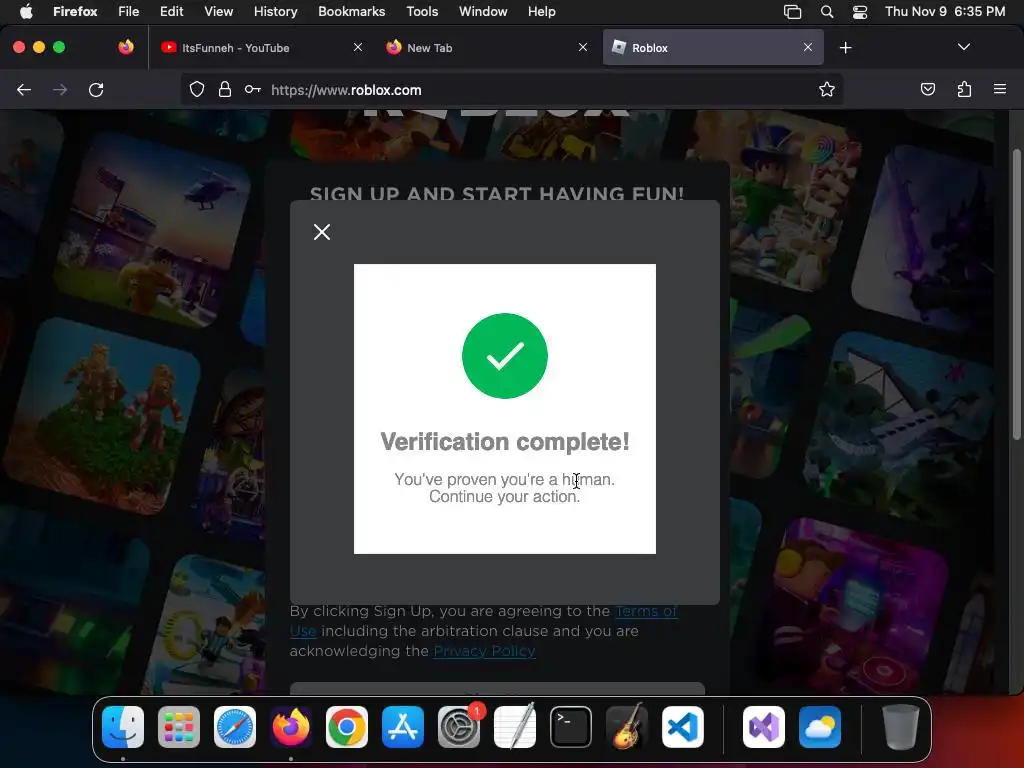
Task: Open tracking protection shield icon
Action: 197,89
